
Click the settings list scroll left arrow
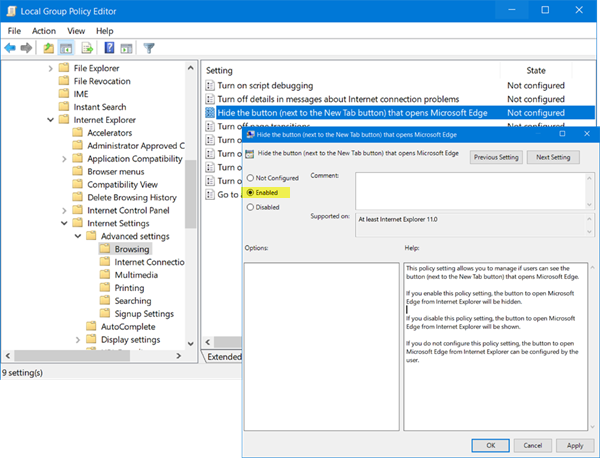click(x=208, y=342)
